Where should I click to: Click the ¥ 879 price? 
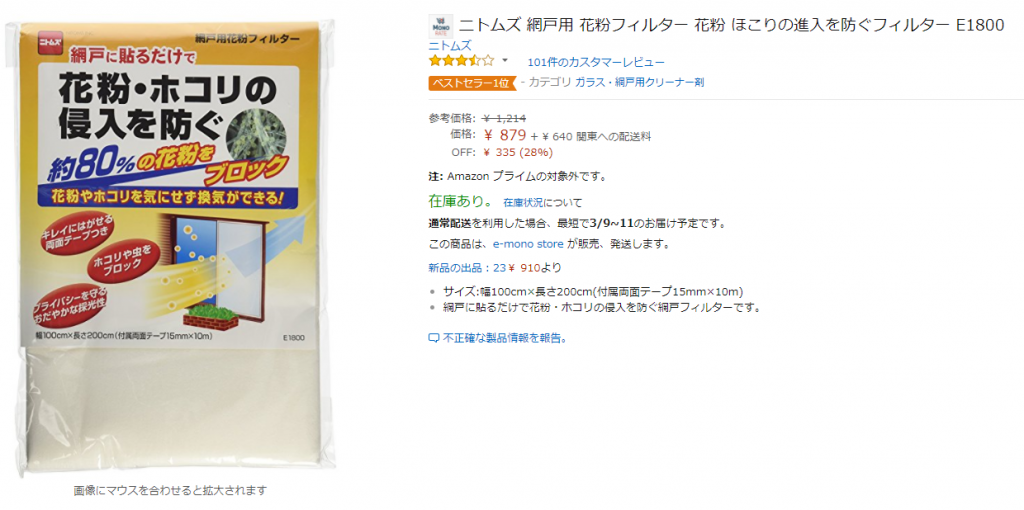click(x=505, y=135)
